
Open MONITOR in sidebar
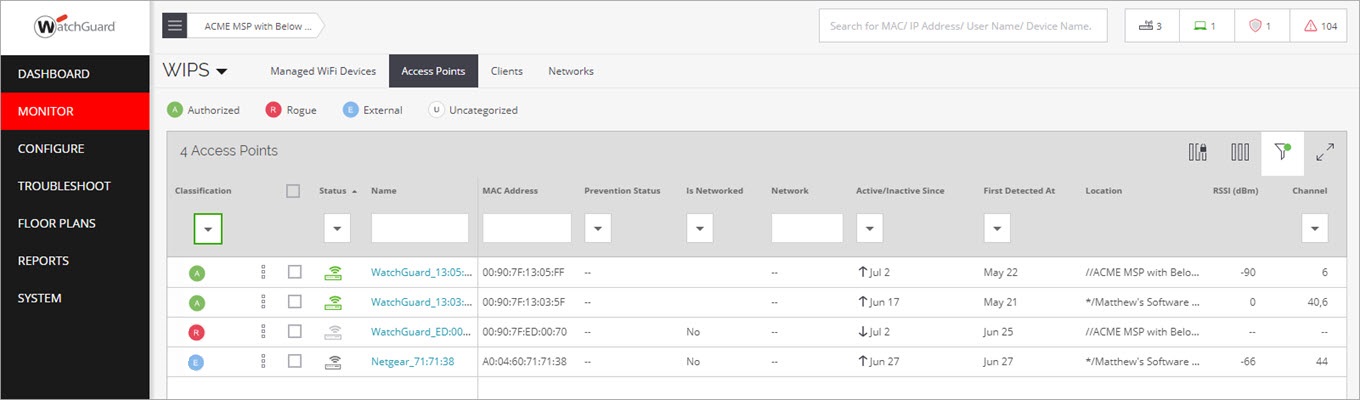pos(75,111)
